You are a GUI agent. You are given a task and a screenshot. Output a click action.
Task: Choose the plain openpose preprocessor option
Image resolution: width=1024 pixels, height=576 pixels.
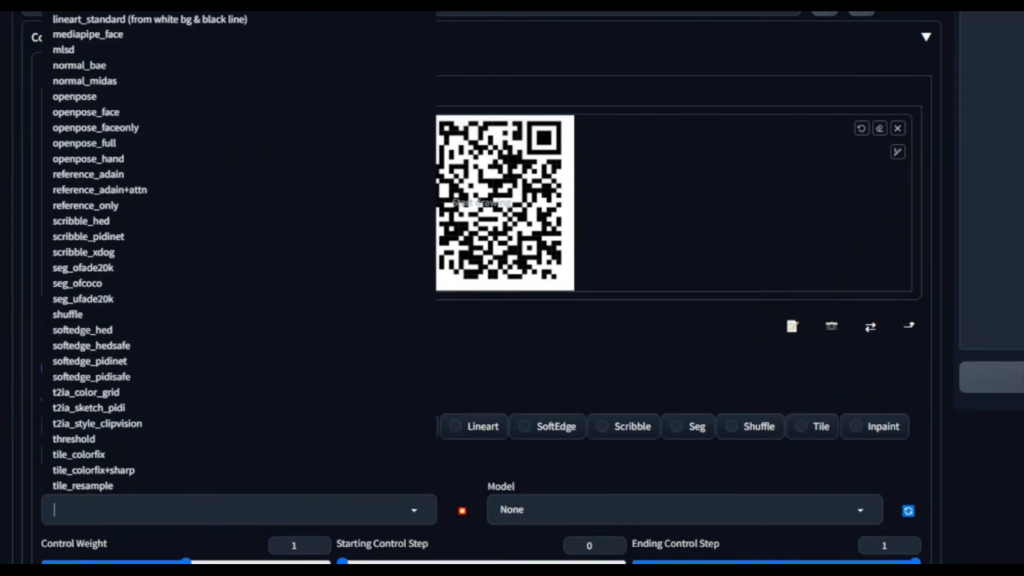74,97
